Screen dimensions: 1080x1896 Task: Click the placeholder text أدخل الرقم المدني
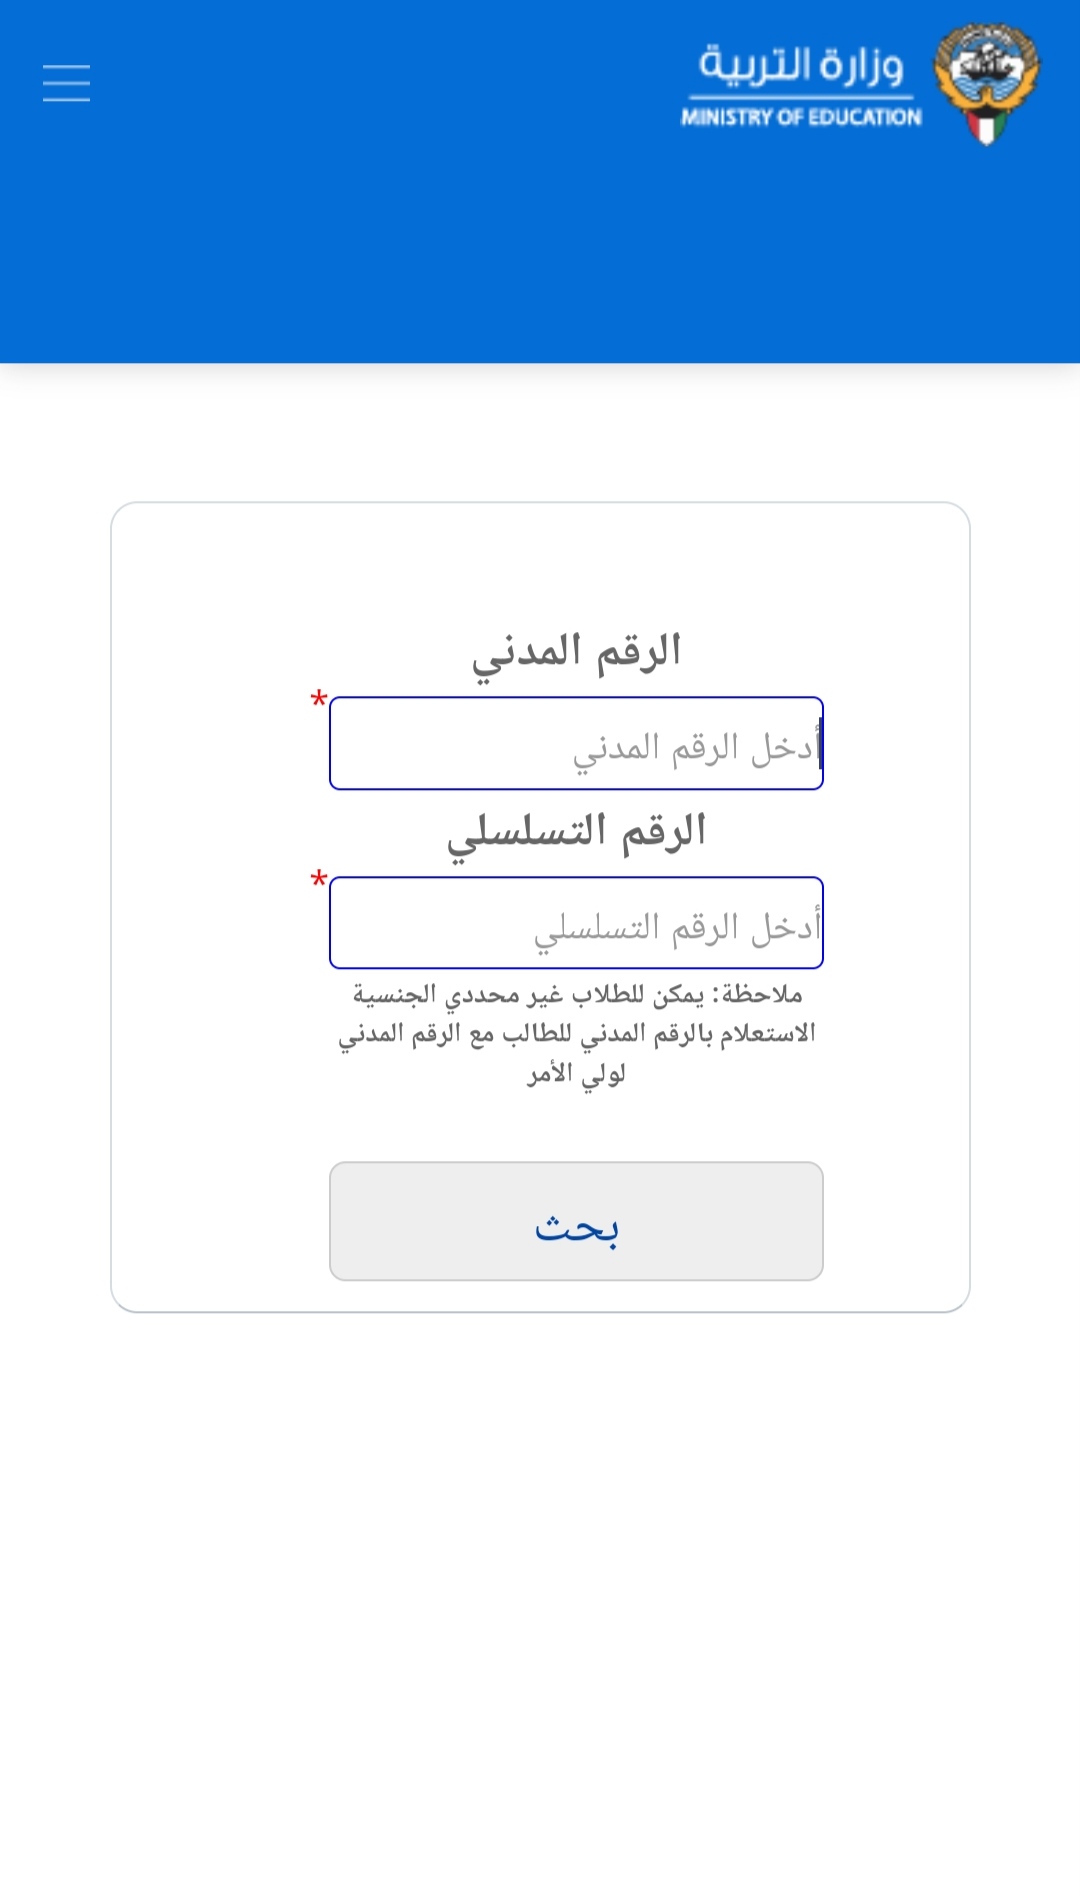(x=697, y=749)
